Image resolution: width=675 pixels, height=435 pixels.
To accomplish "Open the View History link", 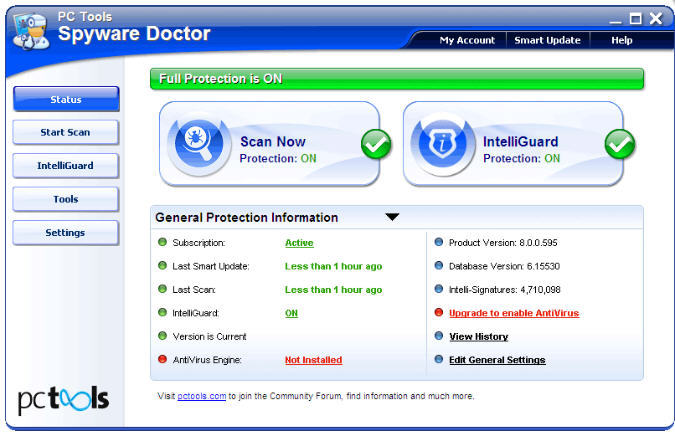I will (x=478, y=337).
